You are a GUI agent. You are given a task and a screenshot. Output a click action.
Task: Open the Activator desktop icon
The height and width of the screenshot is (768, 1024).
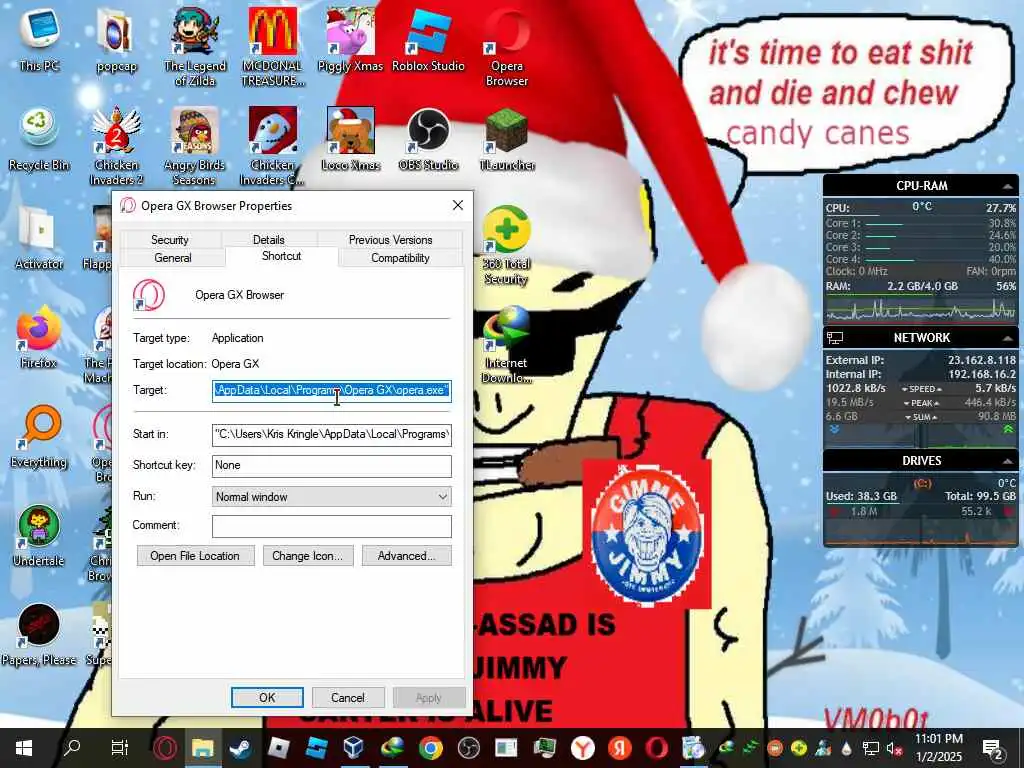click(x=39, y=238)
